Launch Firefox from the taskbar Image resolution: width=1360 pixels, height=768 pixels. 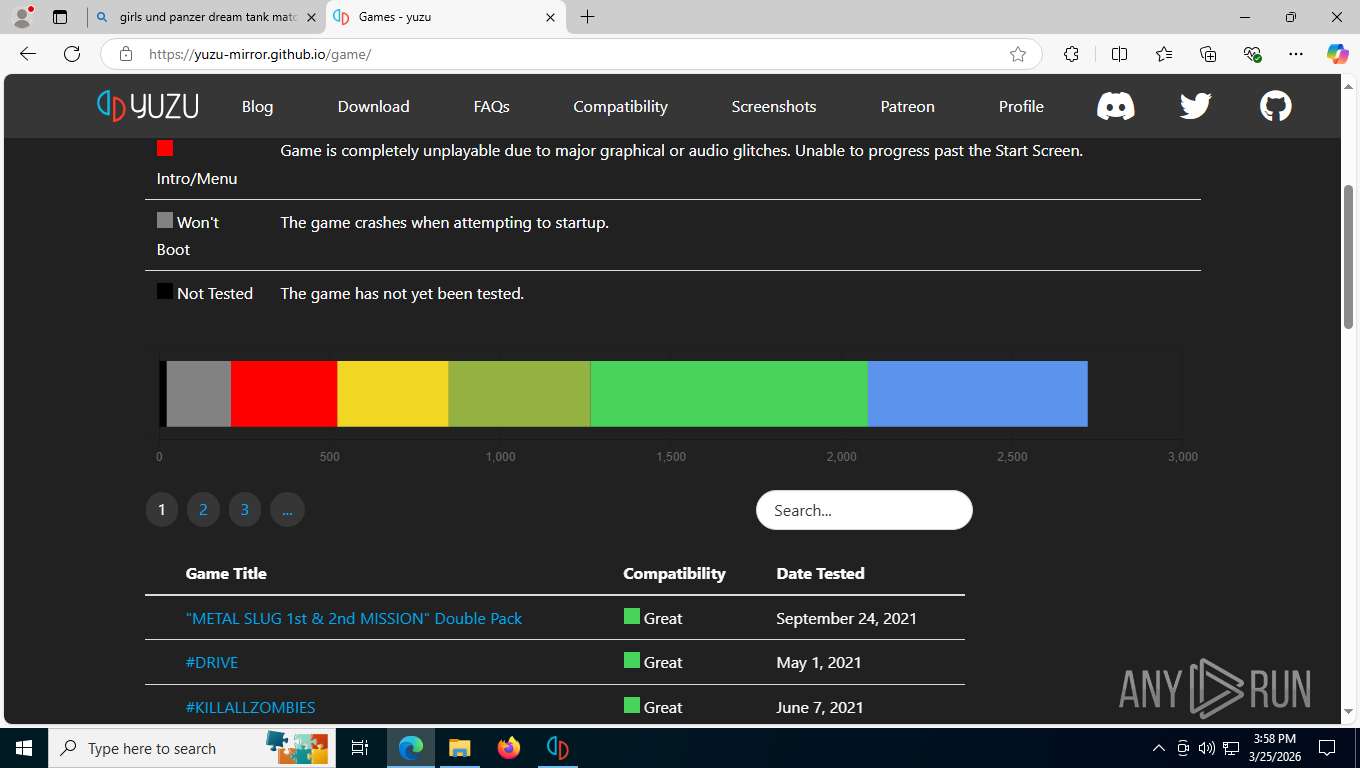pyautogui.click(x=508, y=748)
